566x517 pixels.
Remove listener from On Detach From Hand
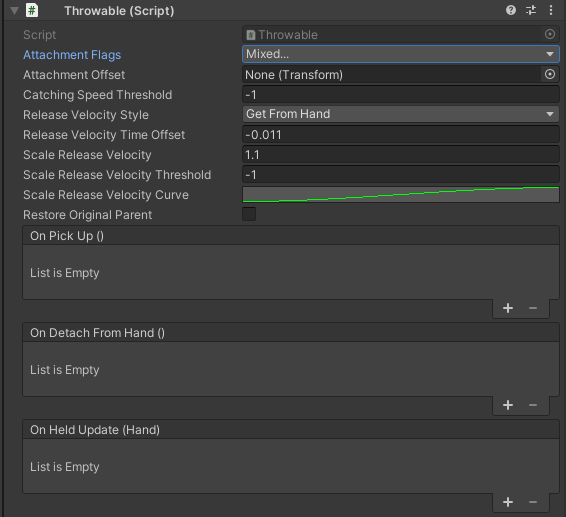(x=533, y=405)
